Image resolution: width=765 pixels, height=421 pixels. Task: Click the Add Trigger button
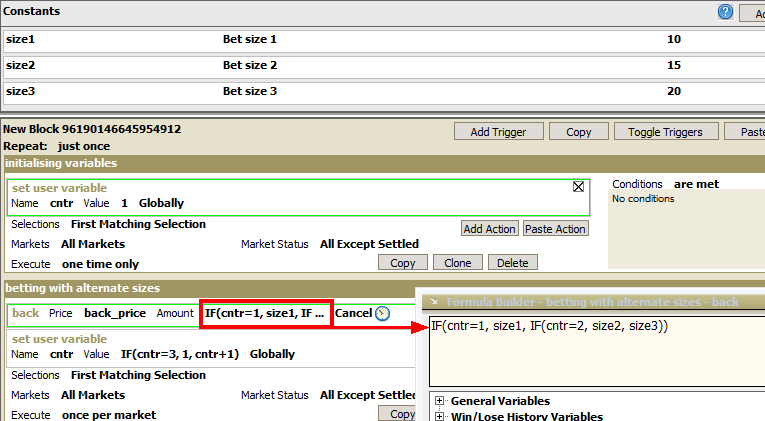(x=499, y=132)
